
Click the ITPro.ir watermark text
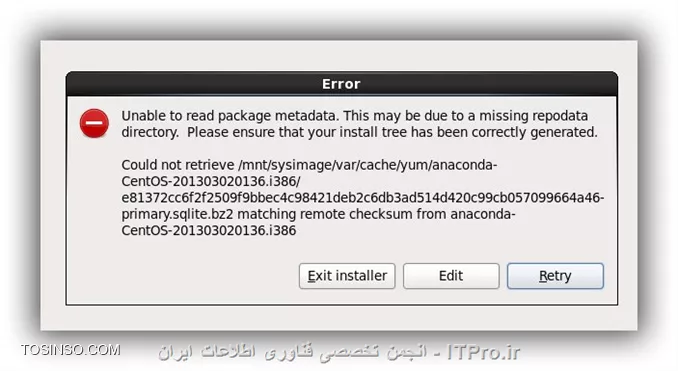click(483, 352)
